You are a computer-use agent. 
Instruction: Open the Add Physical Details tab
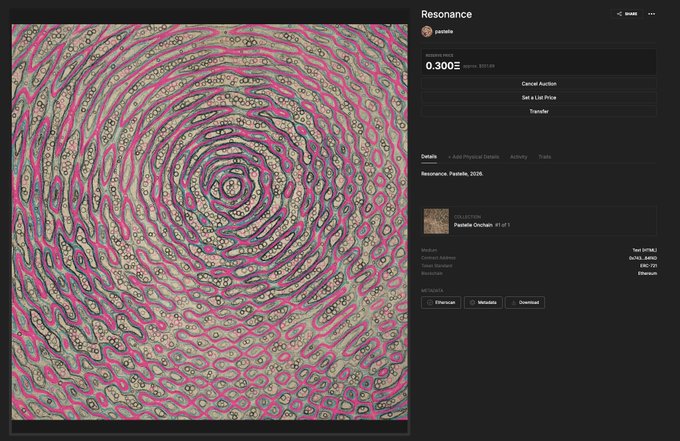(x=474, y=157)
